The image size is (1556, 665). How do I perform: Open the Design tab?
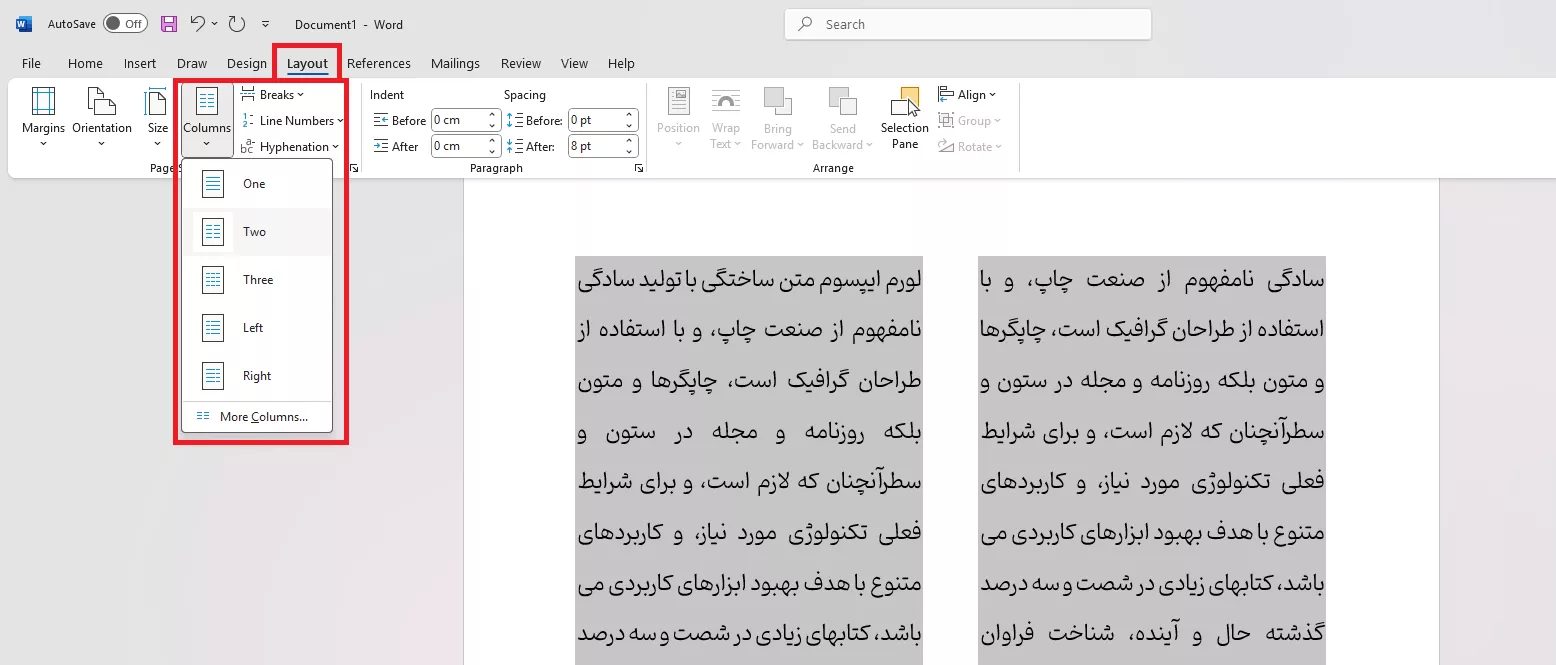(247, 63)
